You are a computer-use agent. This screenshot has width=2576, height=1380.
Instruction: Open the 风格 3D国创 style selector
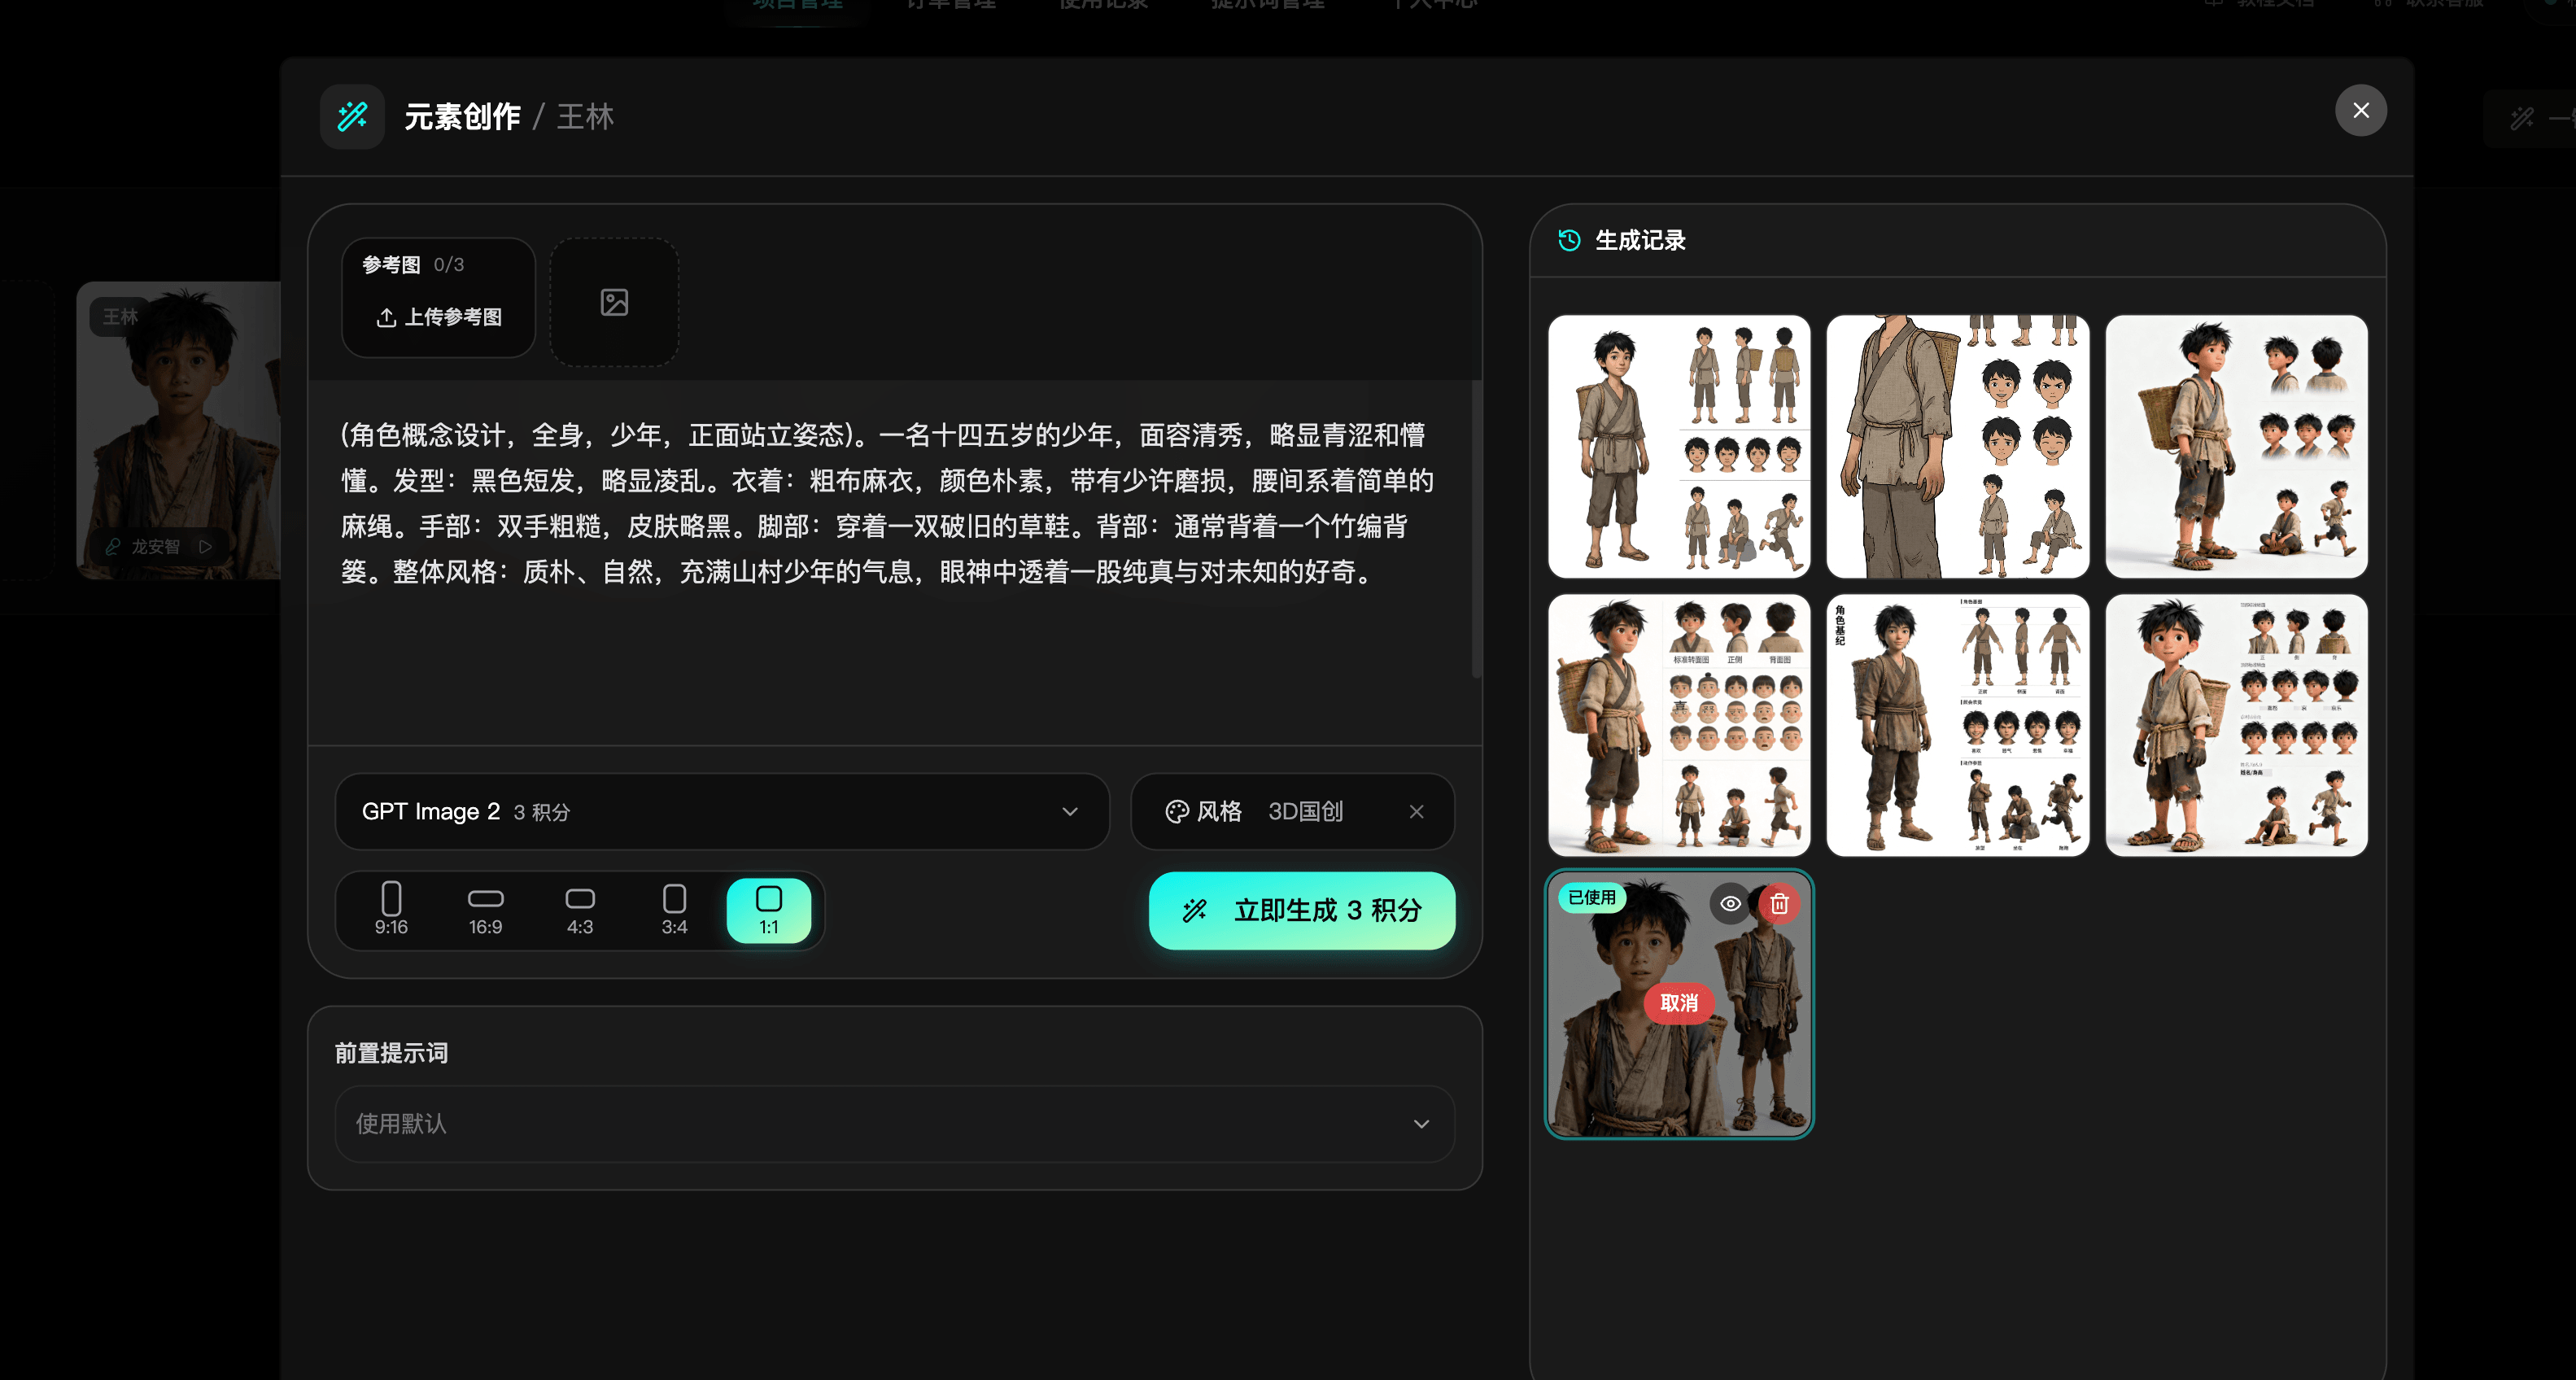pos(1292,811)
